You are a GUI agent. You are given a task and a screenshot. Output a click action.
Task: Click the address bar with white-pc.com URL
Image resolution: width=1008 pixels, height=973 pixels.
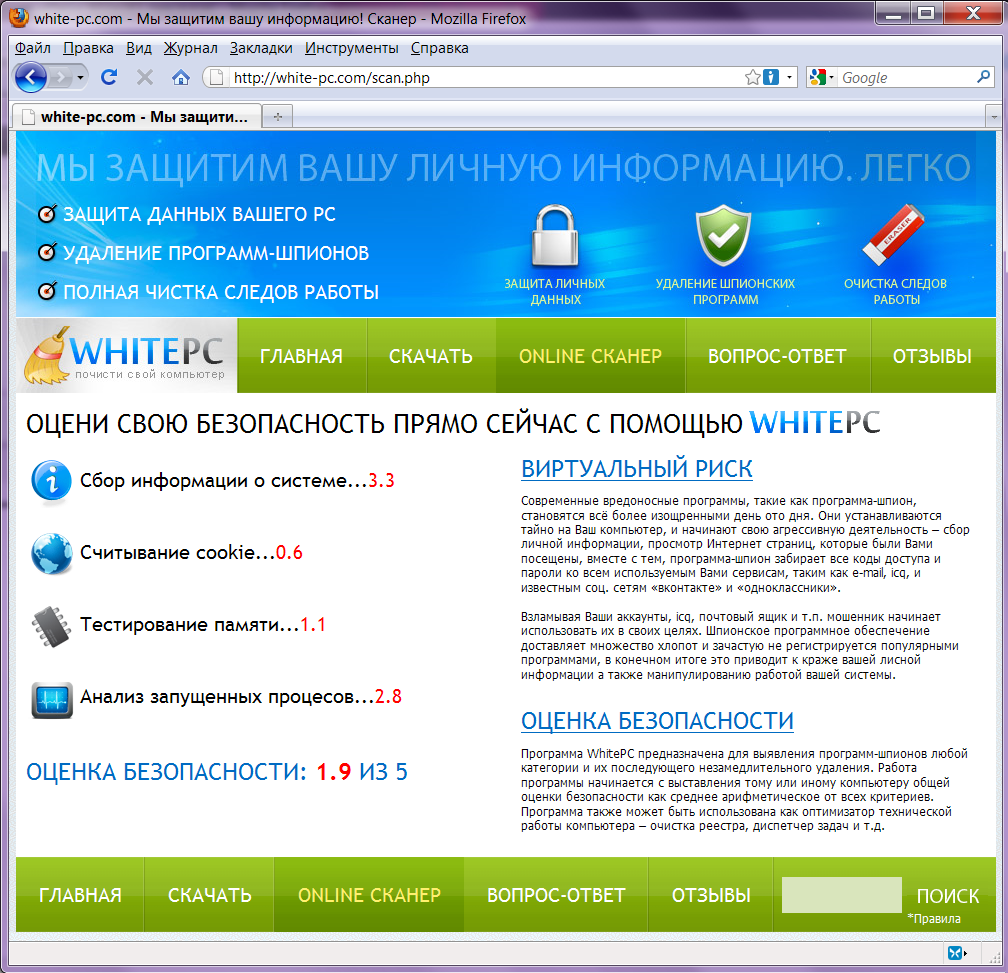click(x=476, y=78)
